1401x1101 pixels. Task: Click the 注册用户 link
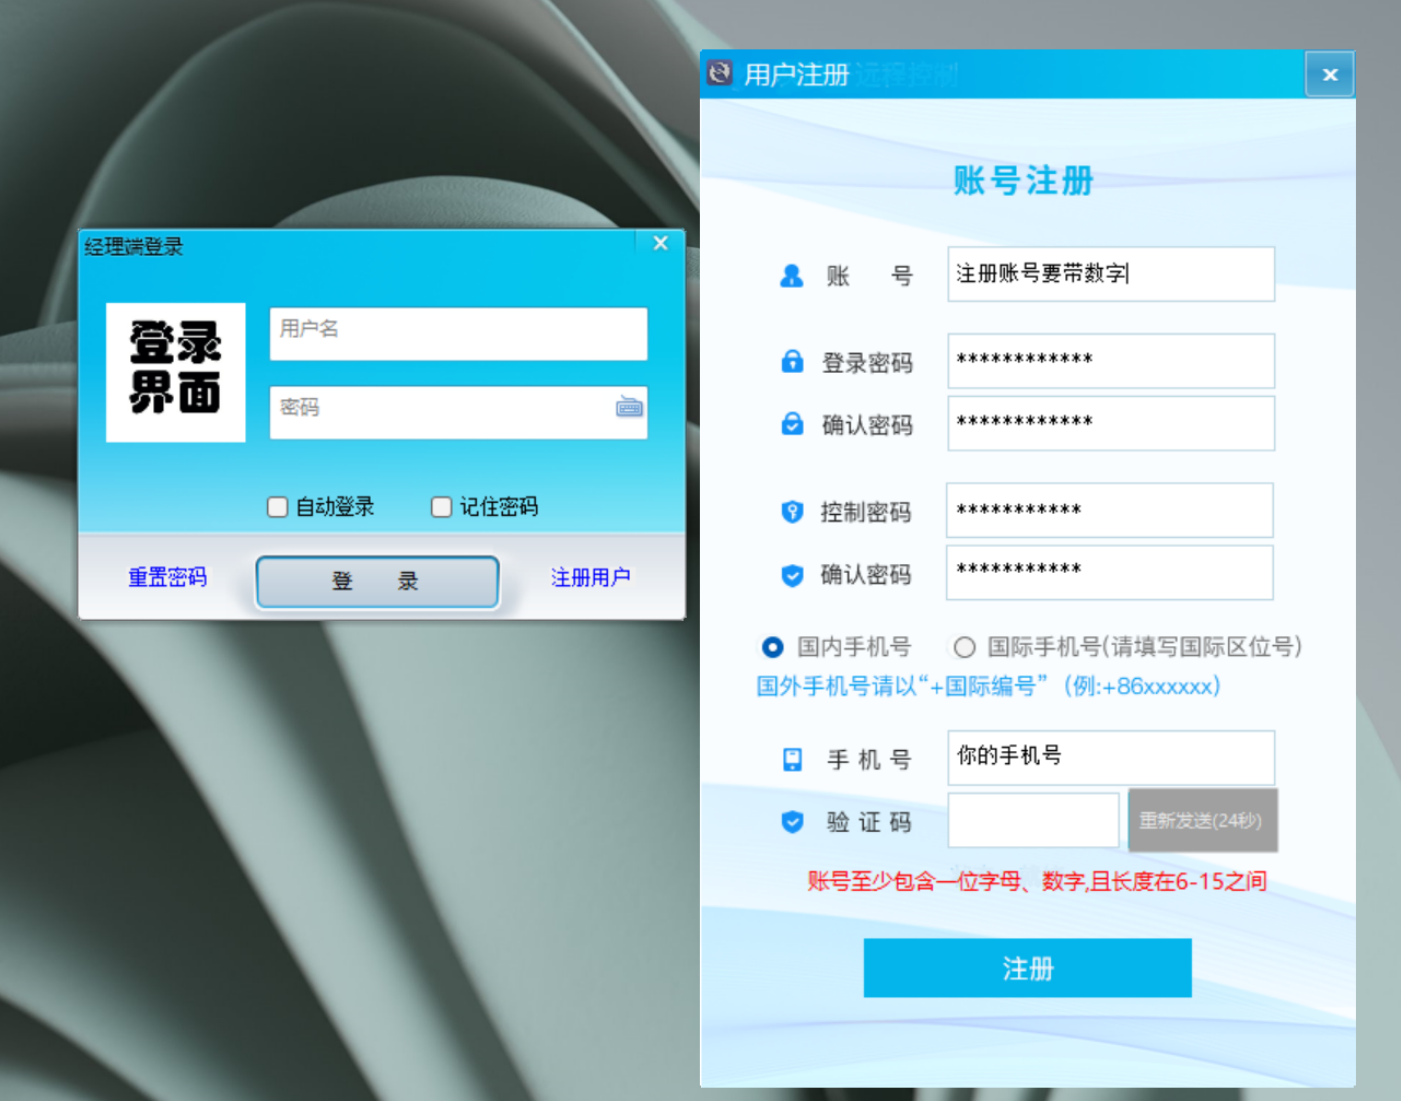click(590, 578)
